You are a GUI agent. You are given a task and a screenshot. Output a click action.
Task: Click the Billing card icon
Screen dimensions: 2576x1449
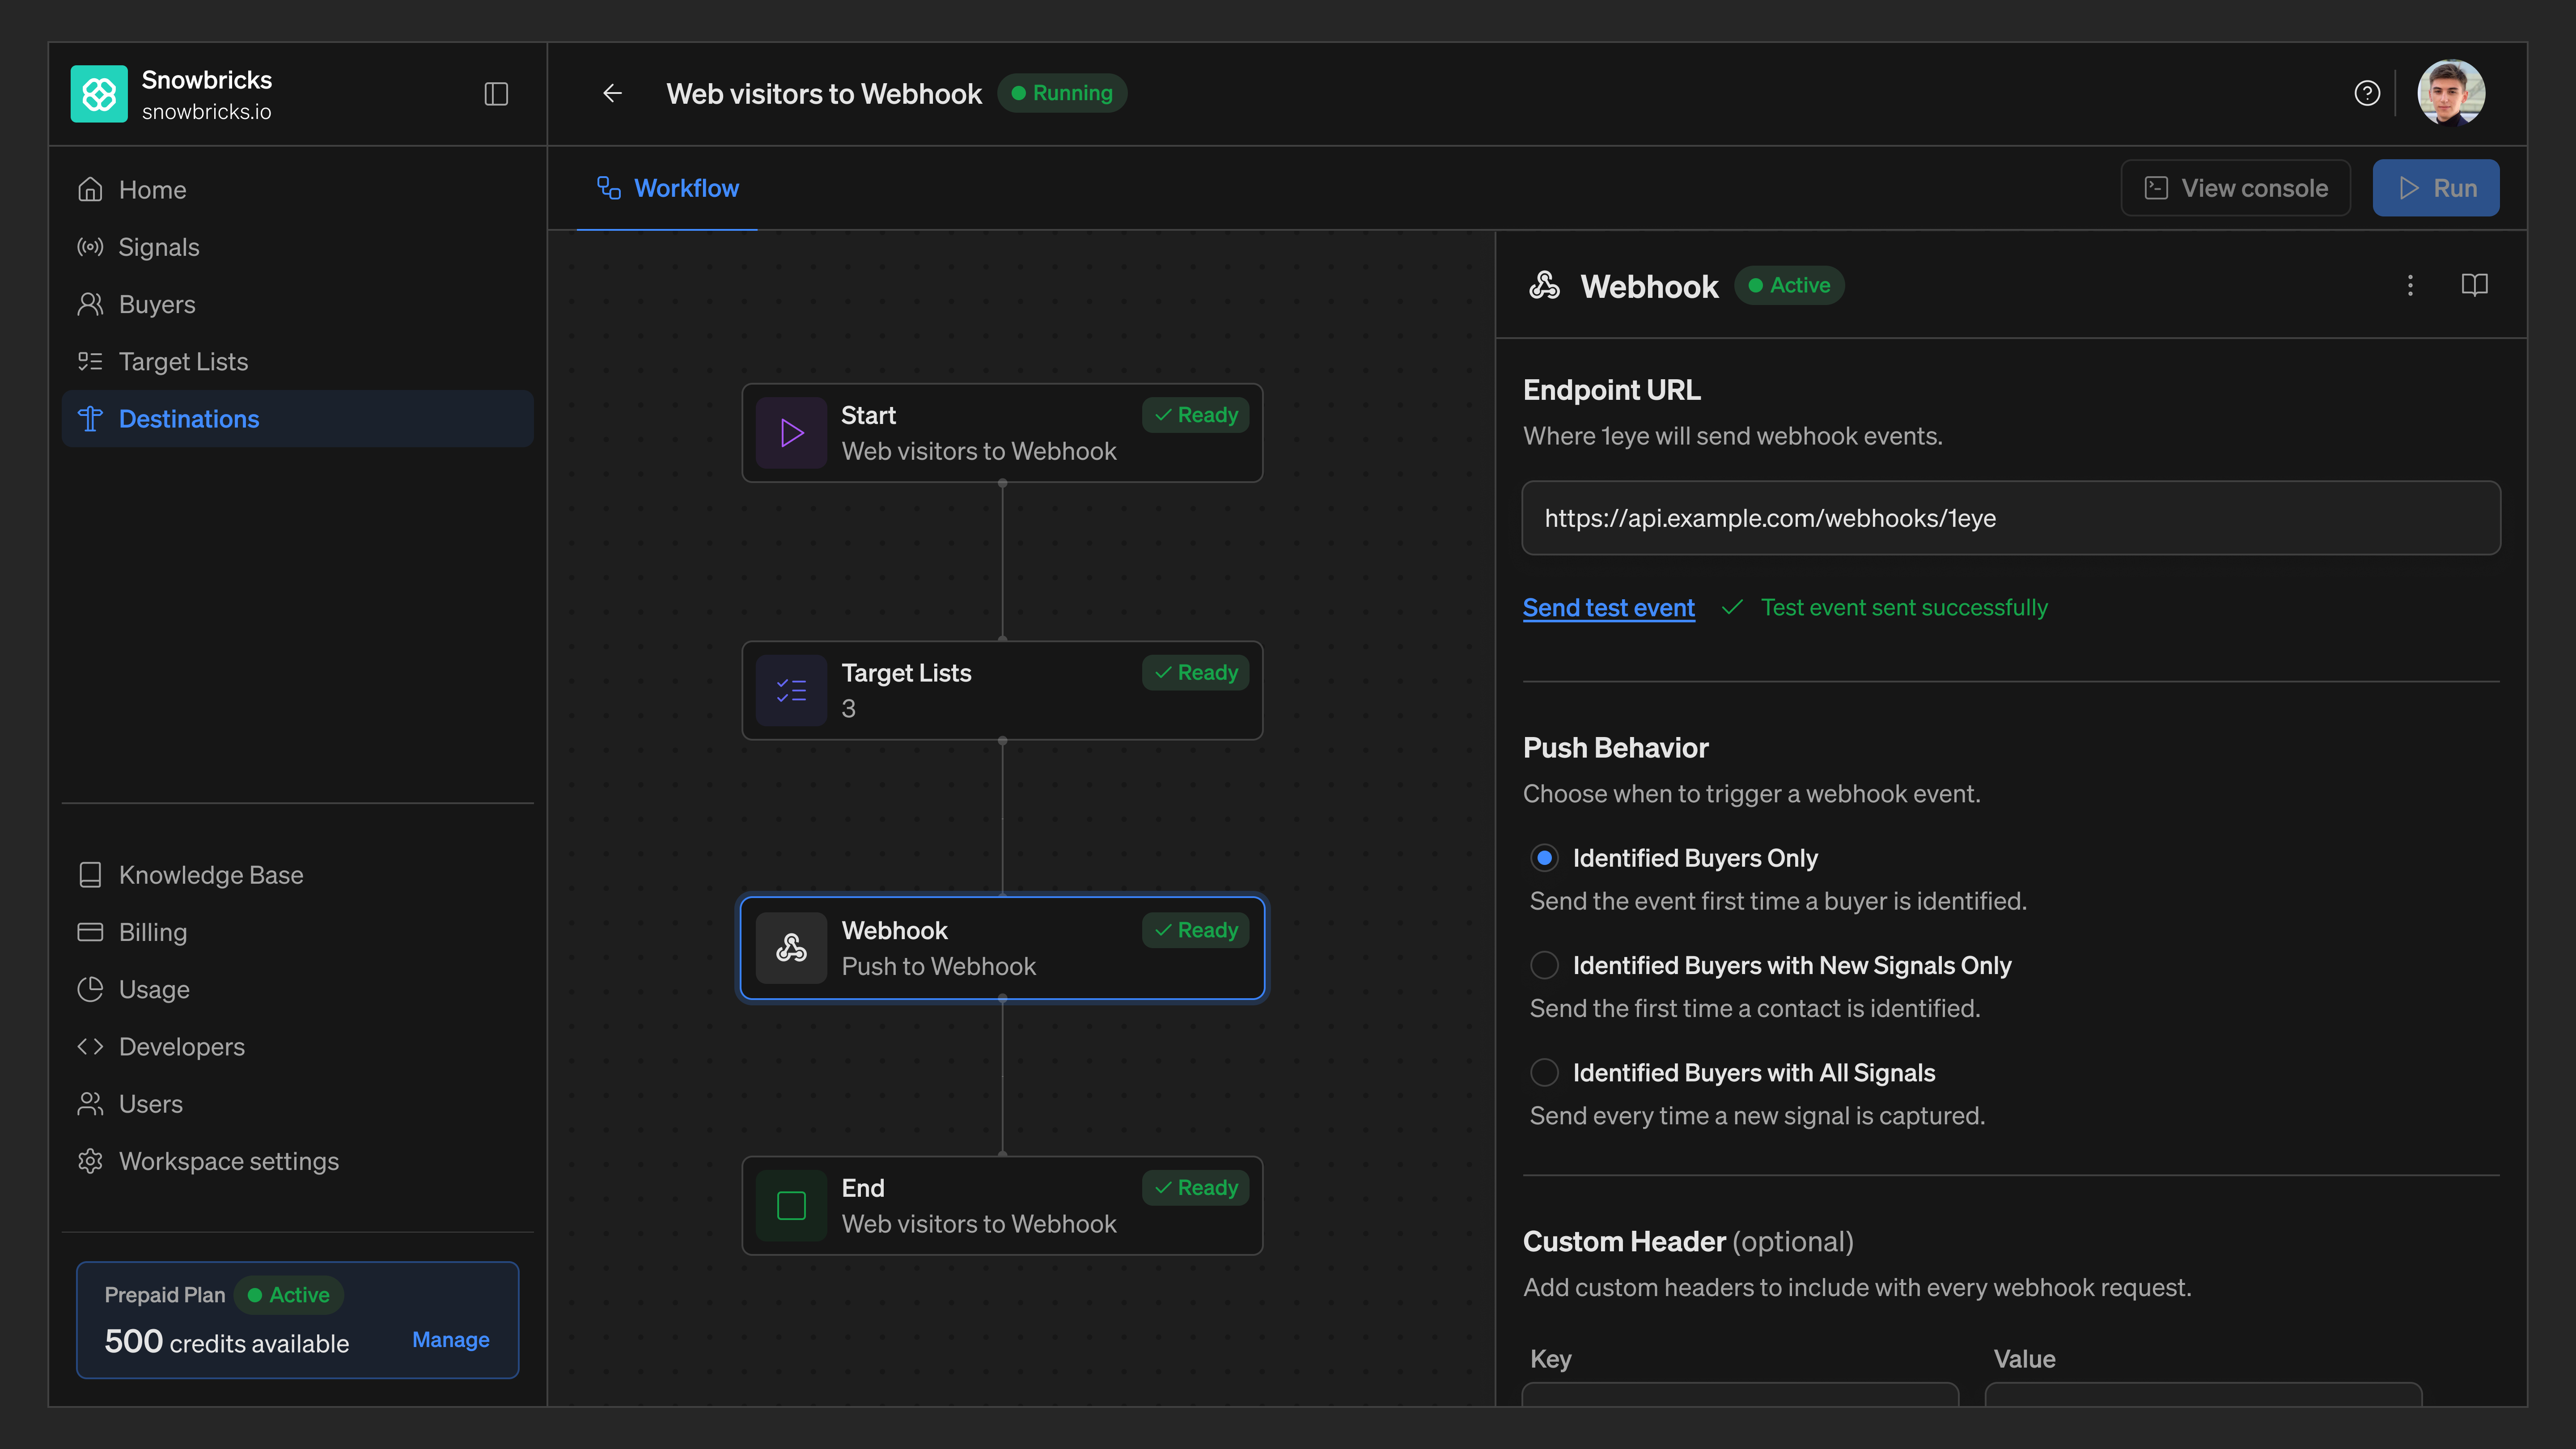coord(90,932)
